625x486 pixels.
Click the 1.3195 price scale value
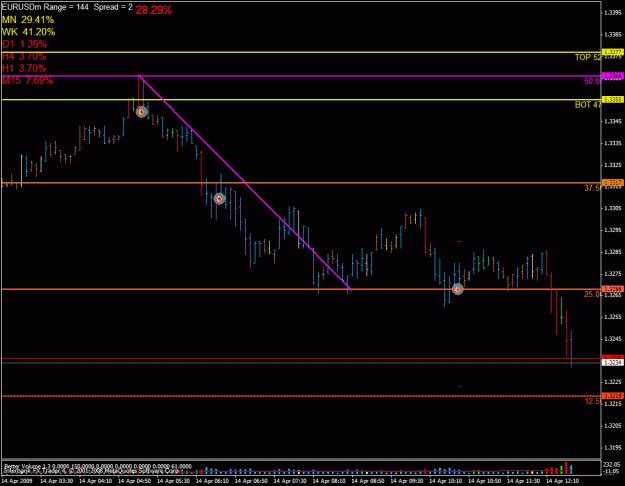pyautogui.click(x=613, y=448)
